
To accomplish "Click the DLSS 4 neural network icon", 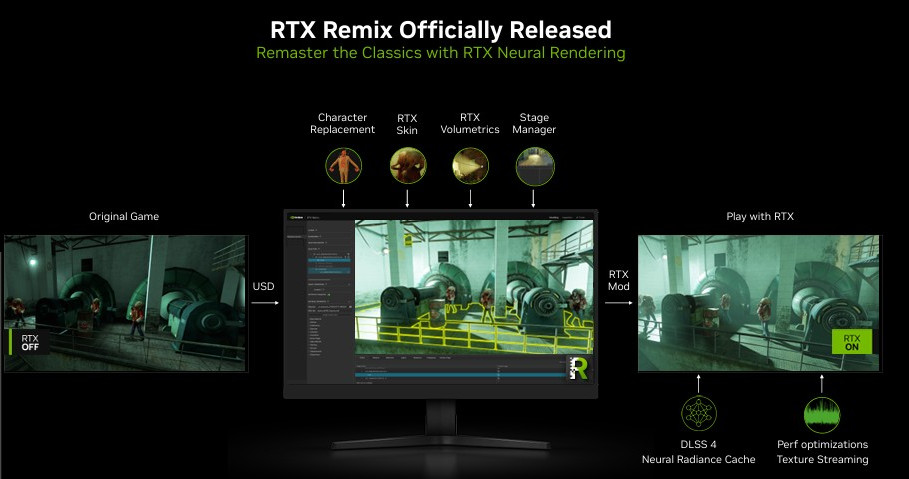I will (x=699, y=414).
